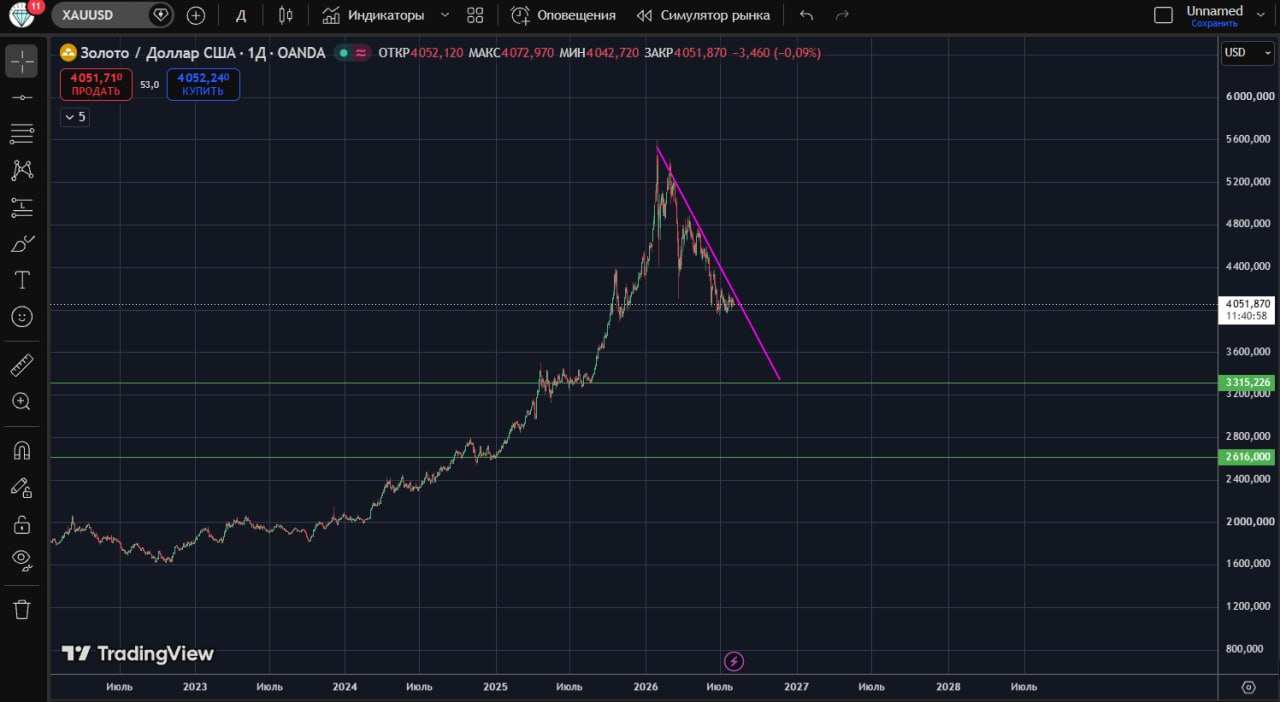Click the Сохранить save link

click(x=1214, y=23)
